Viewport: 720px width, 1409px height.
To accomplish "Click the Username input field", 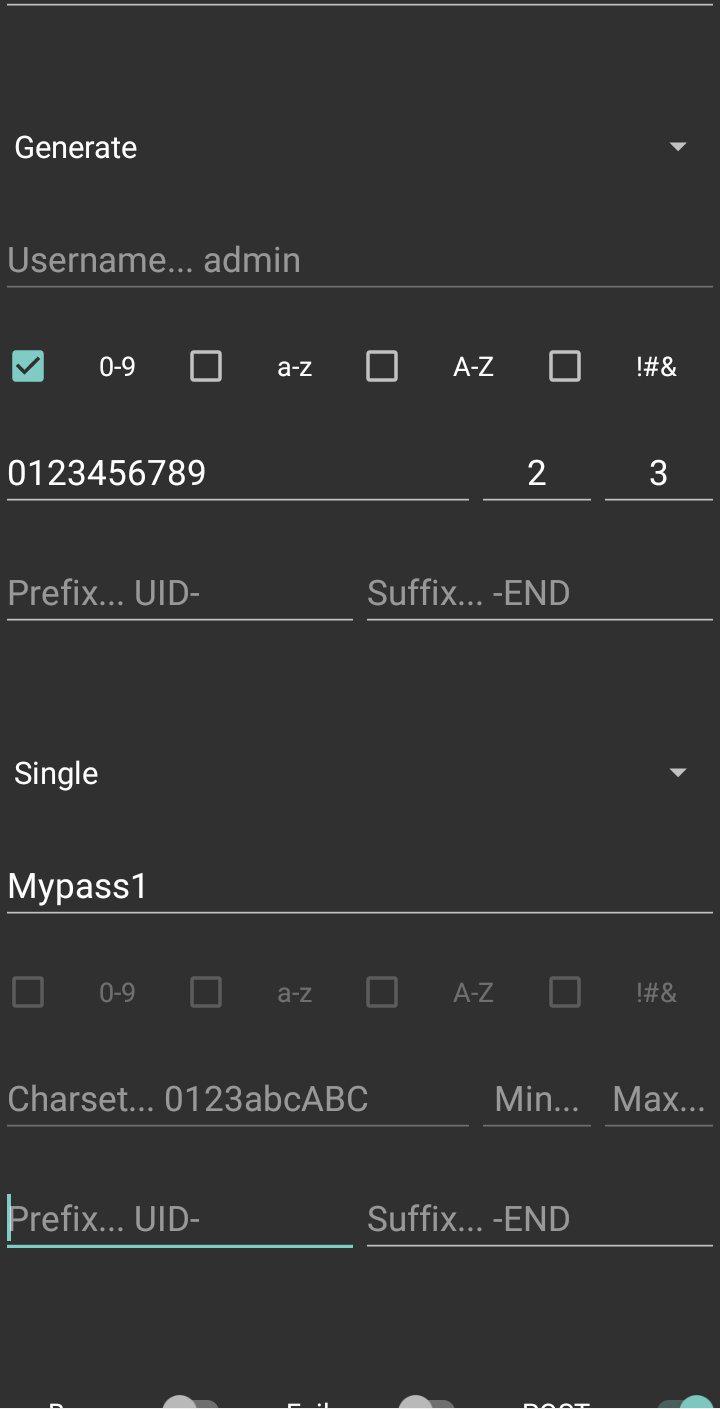I will (x=359, y=261).
